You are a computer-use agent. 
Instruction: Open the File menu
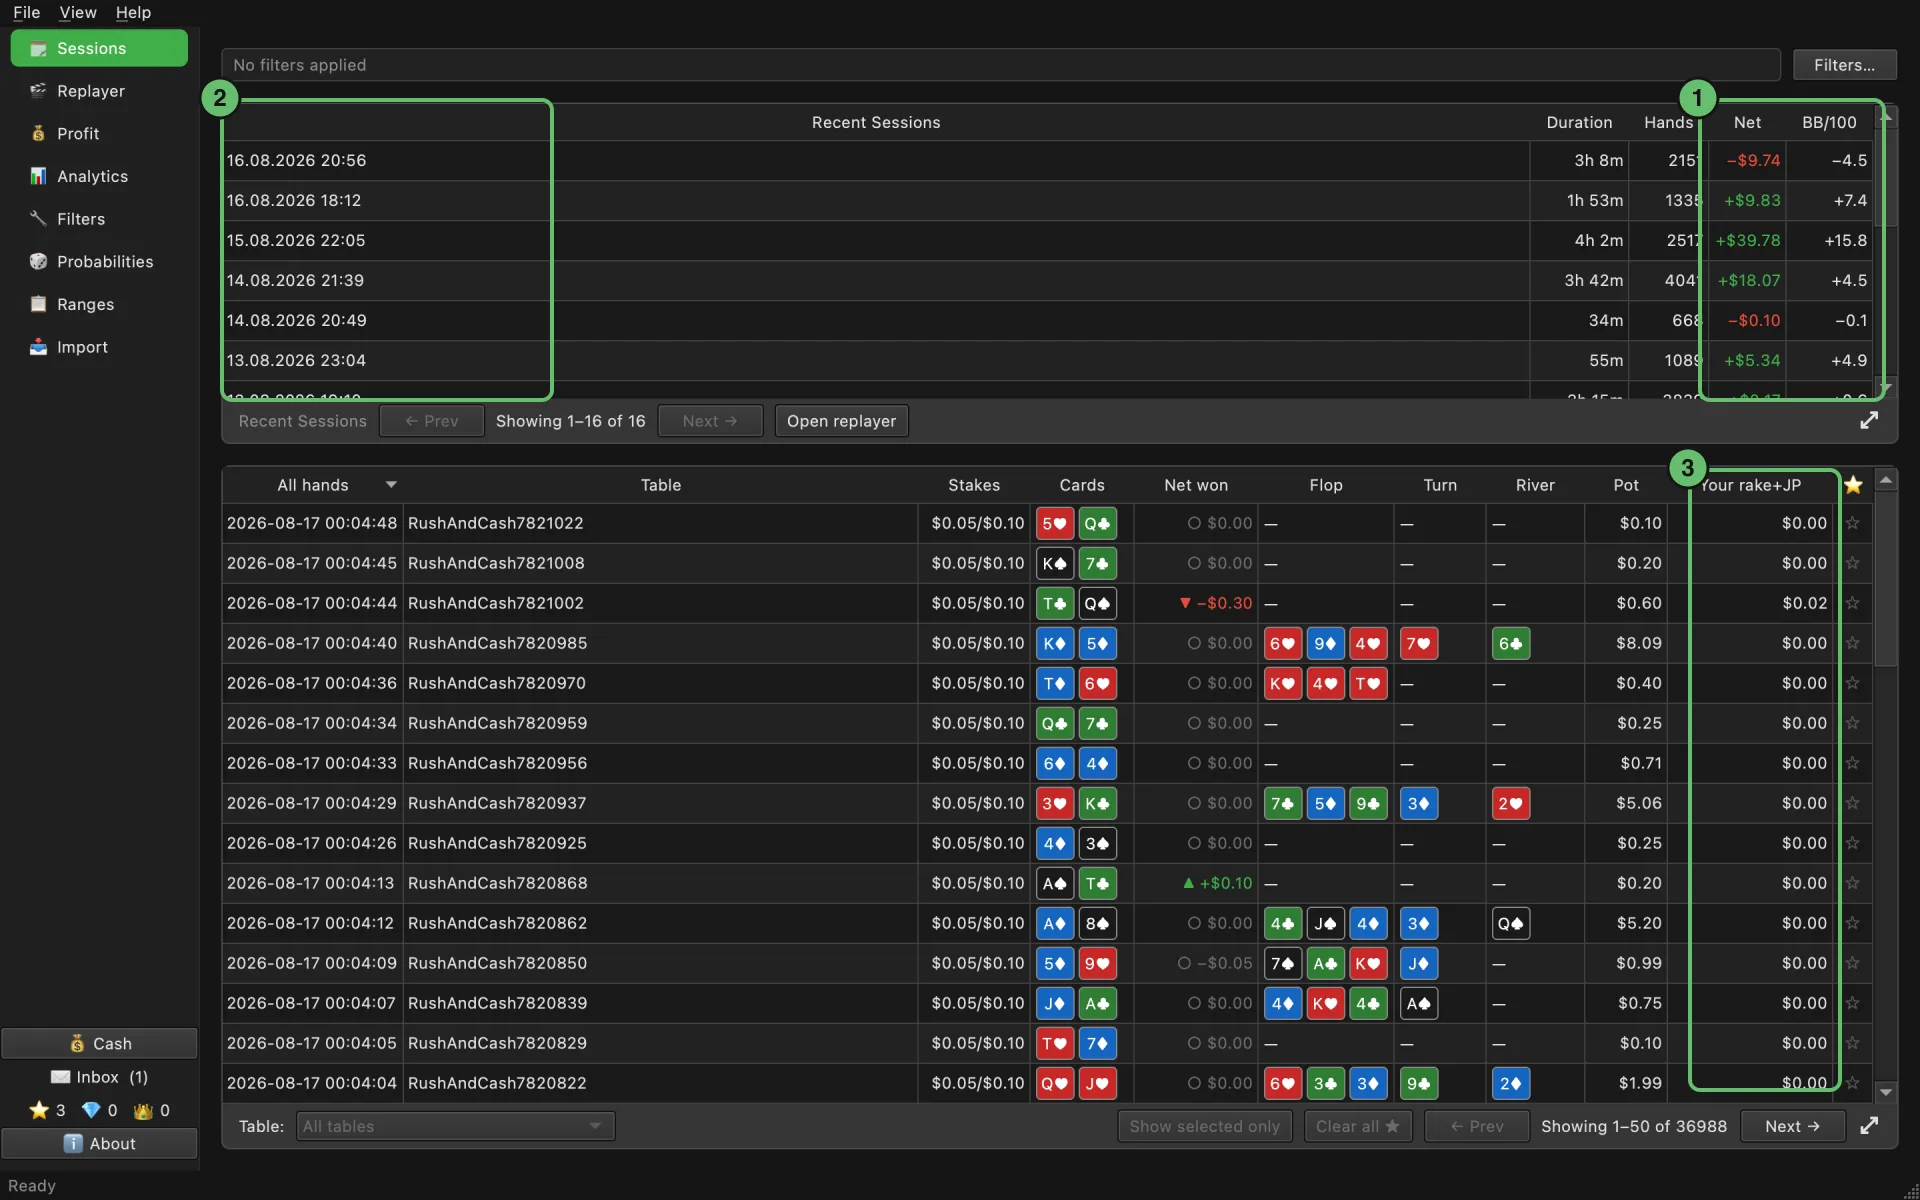click(26, 12)
